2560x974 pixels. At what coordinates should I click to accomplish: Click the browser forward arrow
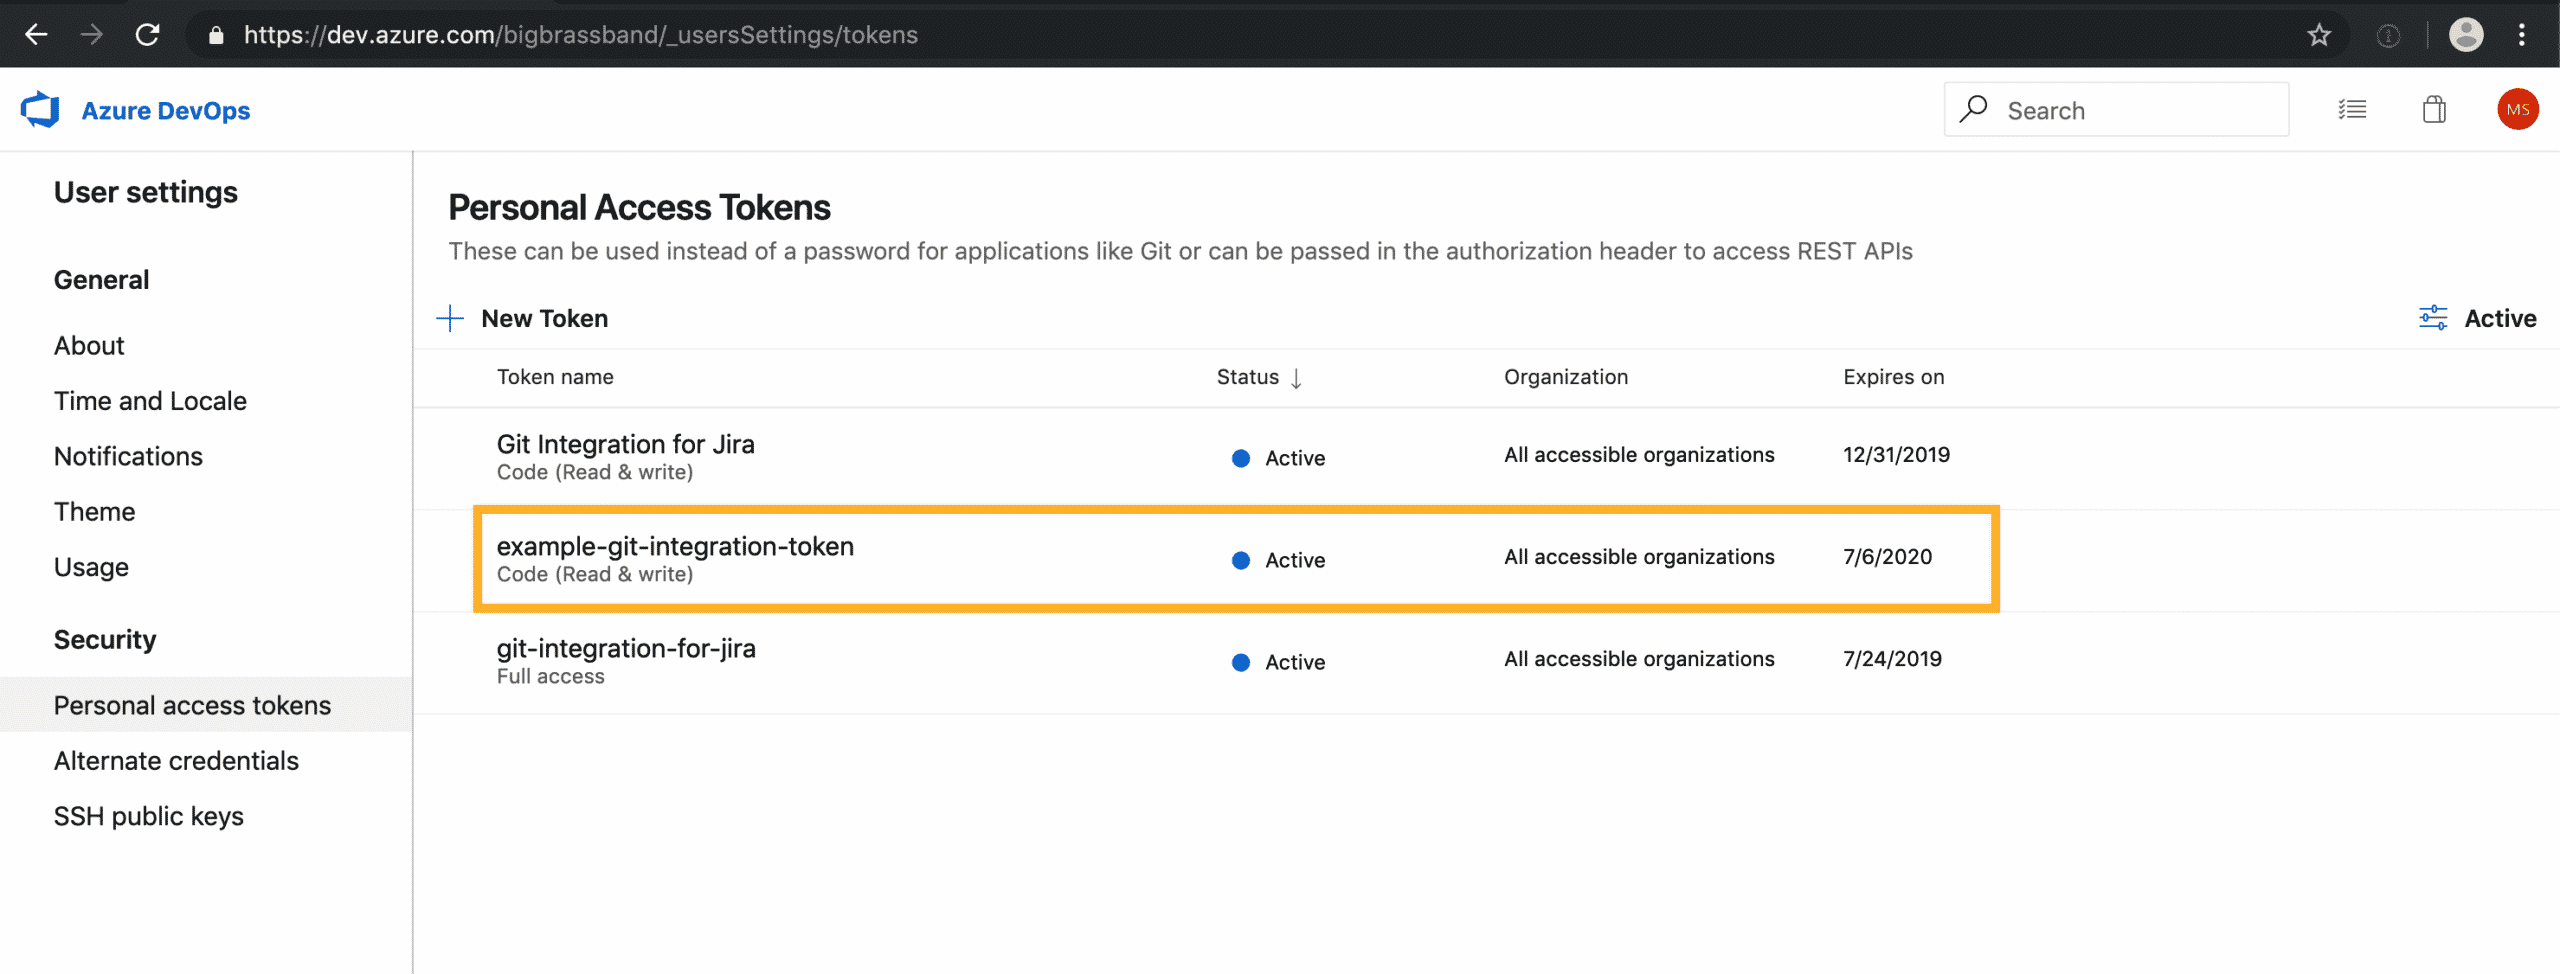coord(92,35)
